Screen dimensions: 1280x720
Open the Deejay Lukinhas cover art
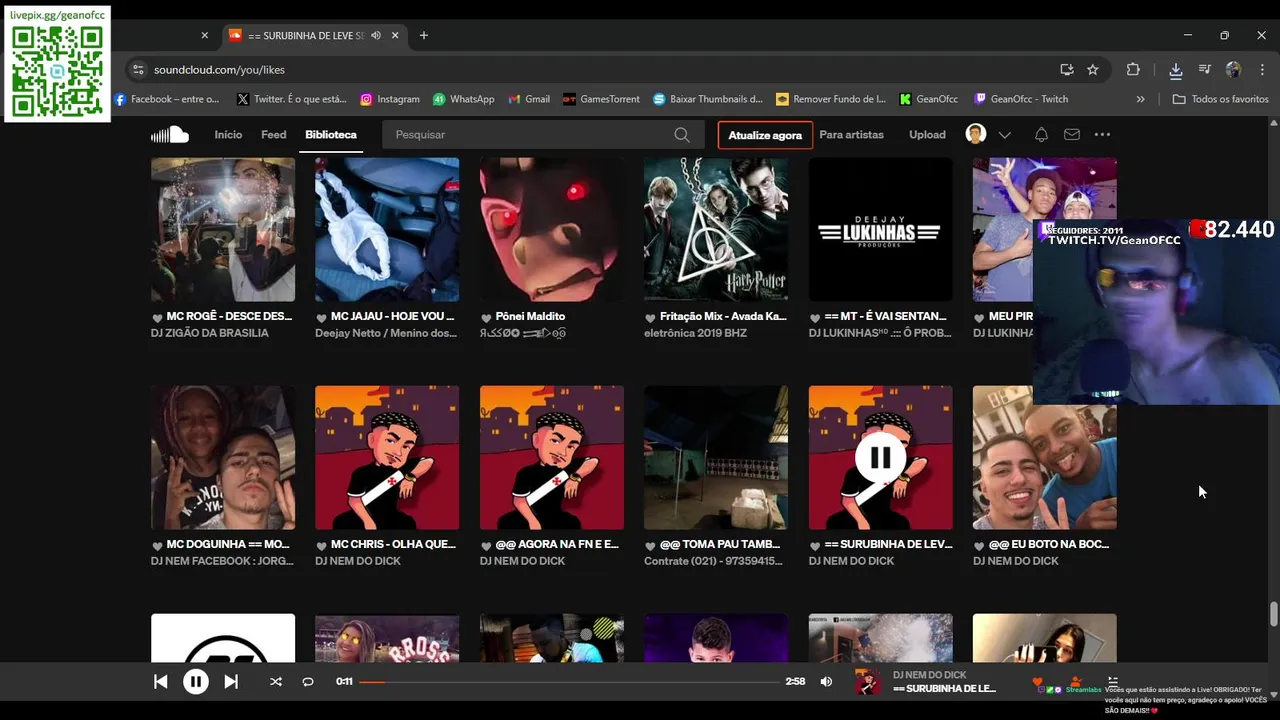pos(880,229)
